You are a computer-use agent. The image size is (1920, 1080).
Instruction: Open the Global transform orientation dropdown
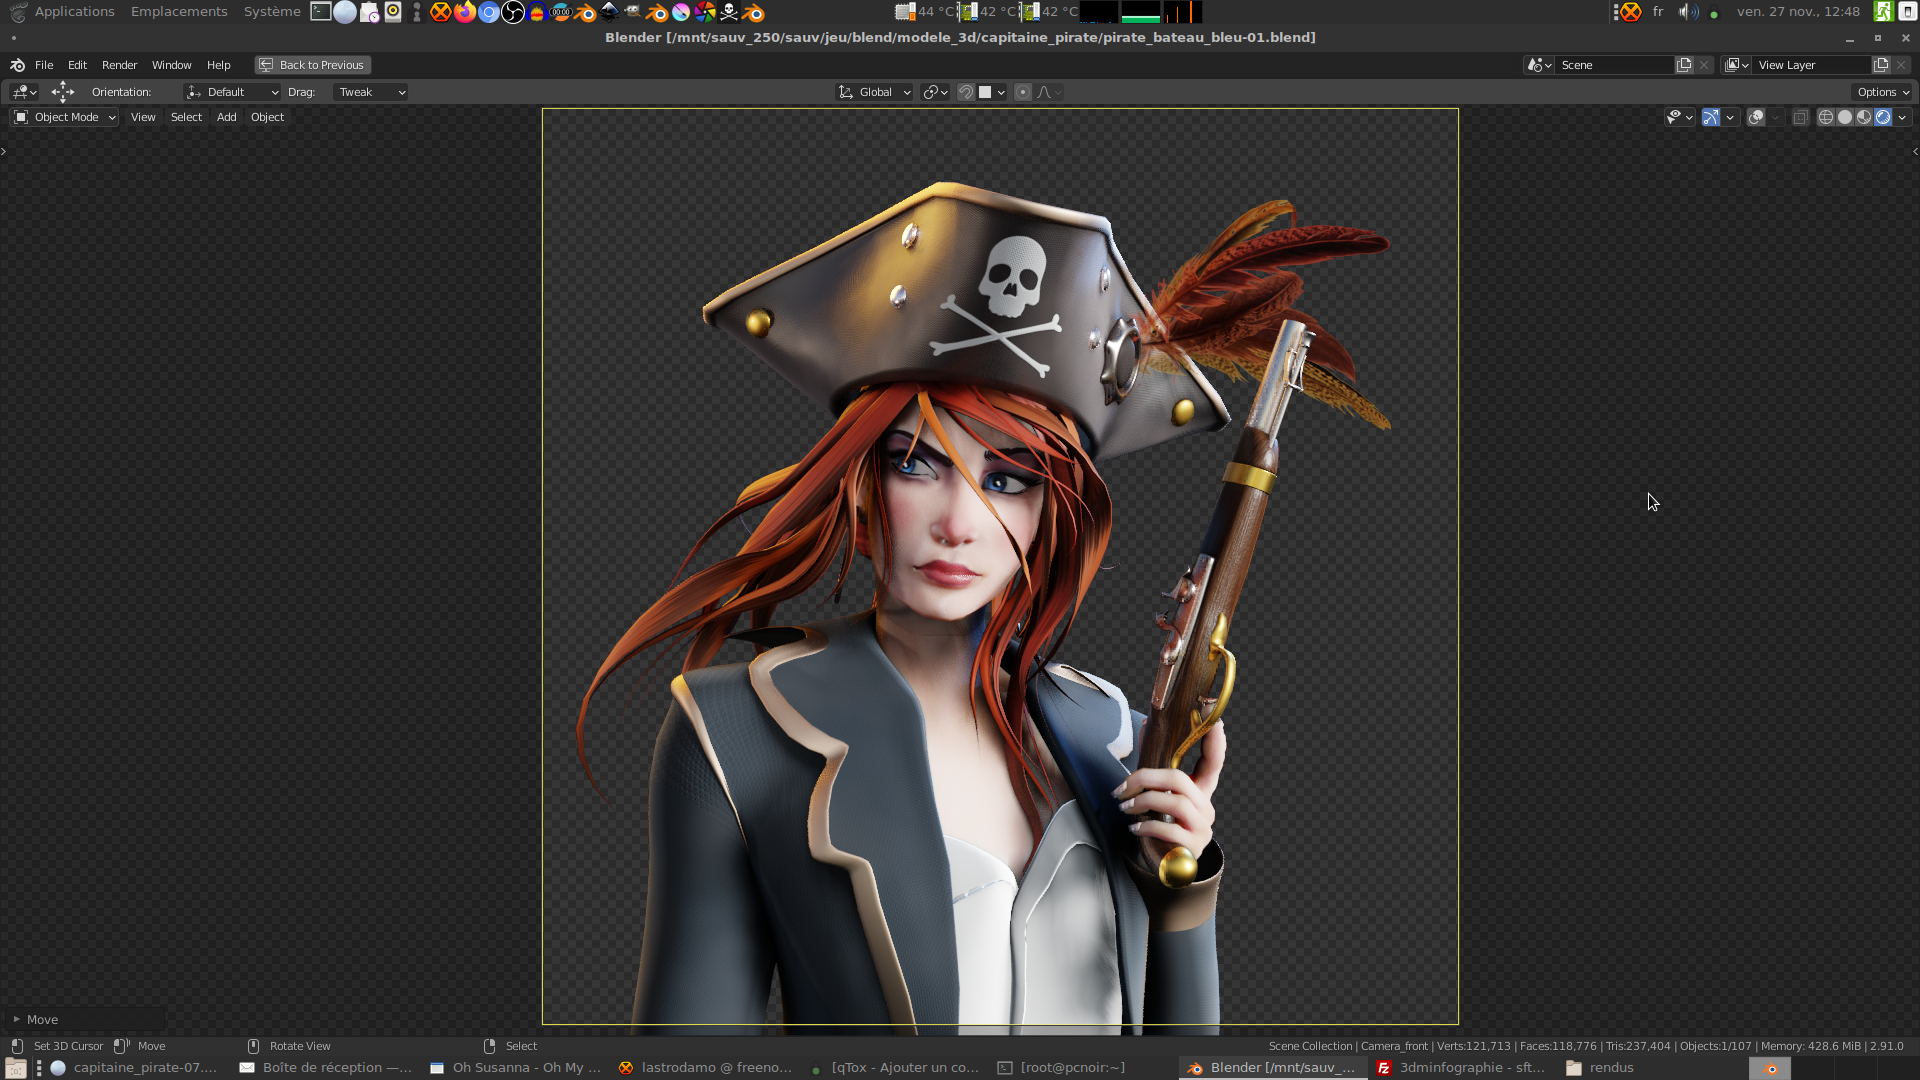[874, 92]
